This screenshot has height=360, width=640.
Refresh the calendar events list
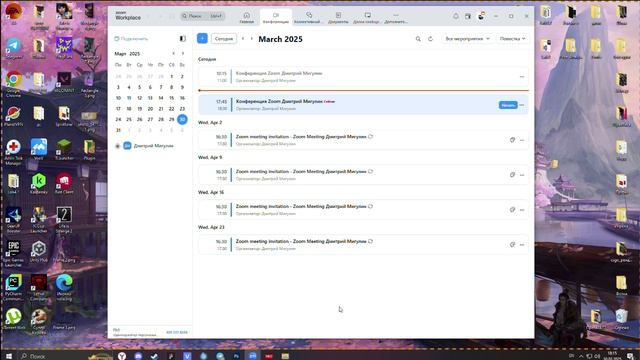coord(430,39)
